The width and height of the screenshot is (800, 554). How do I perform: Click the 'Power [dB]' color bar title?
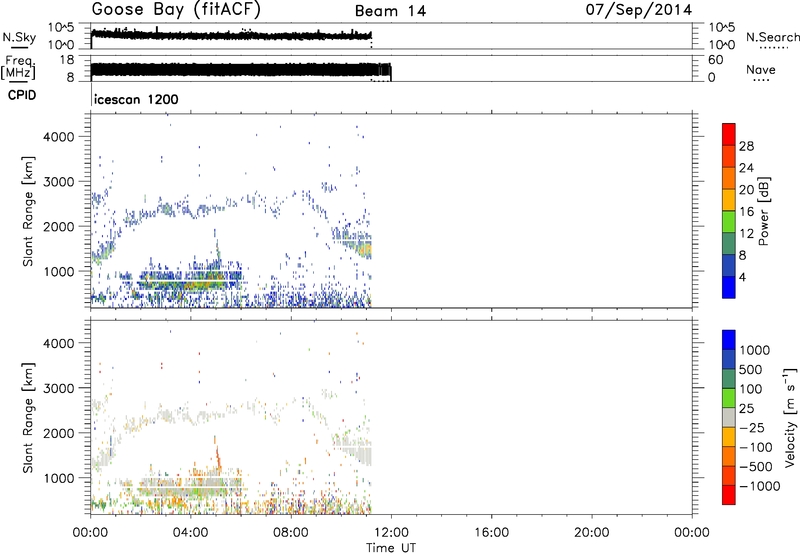coord(764,211)
